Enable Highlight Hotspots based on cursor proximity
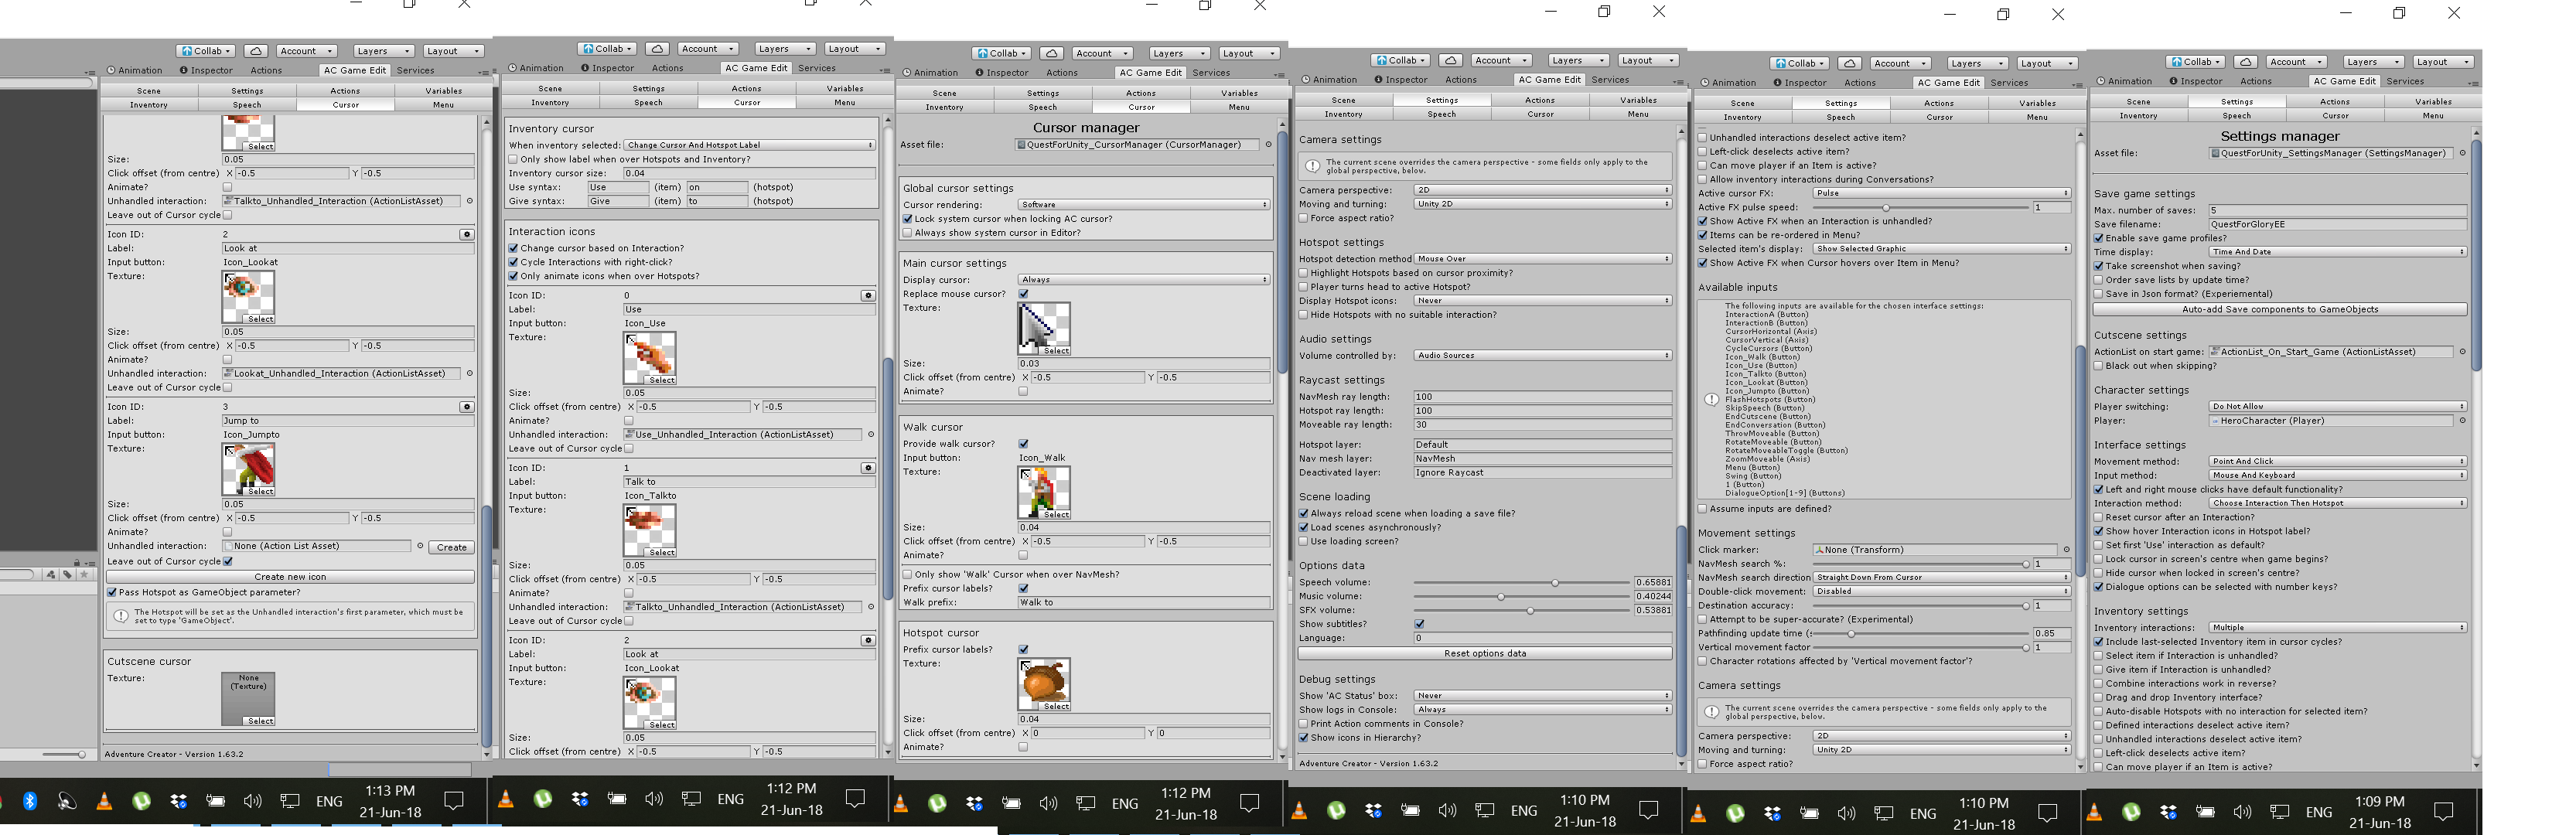The height and width of the screenshot is (835, 2576). point(1303,273)
